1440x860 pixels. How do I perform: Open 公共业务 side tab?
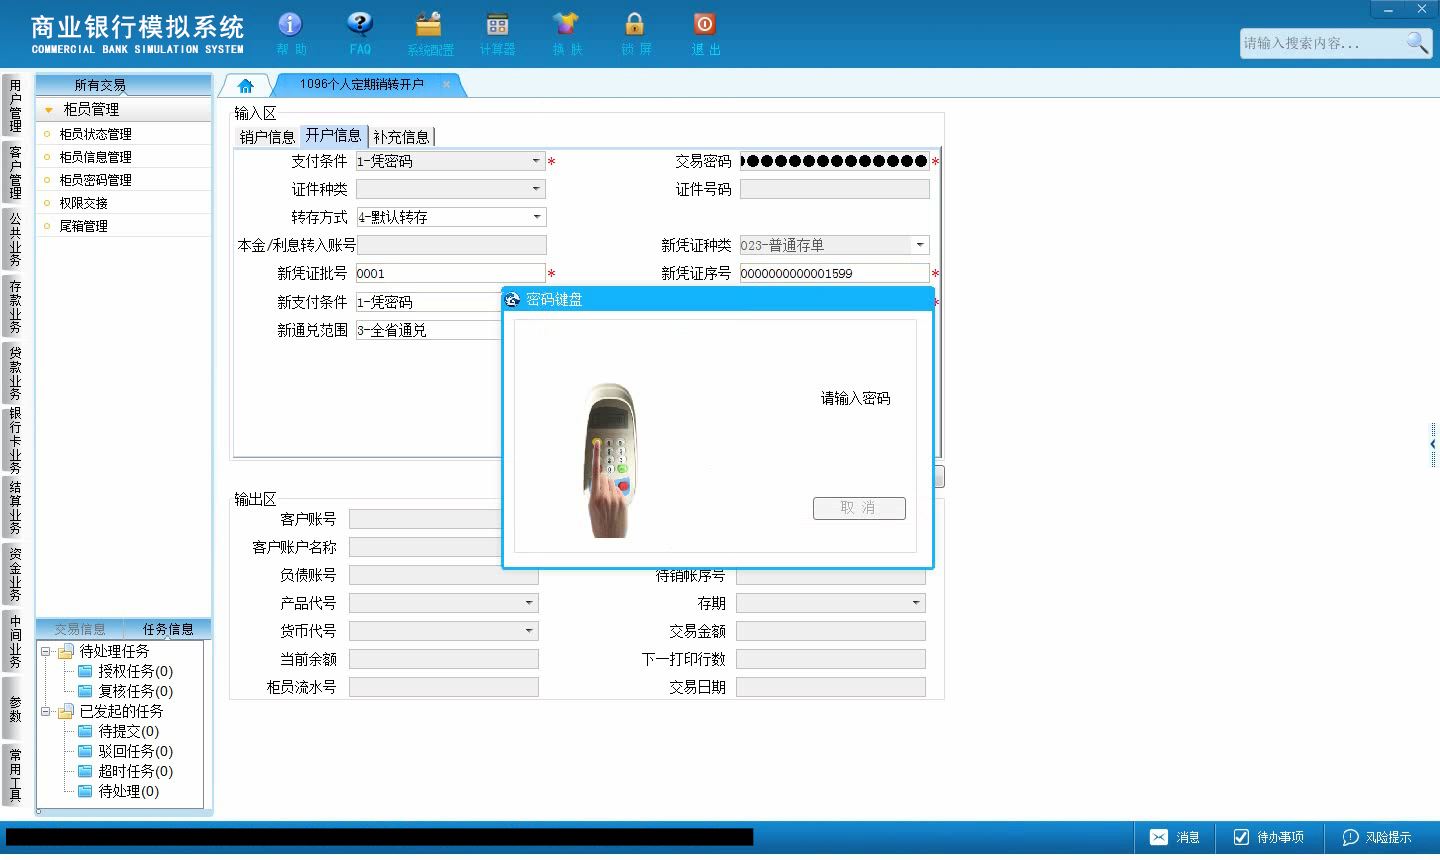click(15, 239)
